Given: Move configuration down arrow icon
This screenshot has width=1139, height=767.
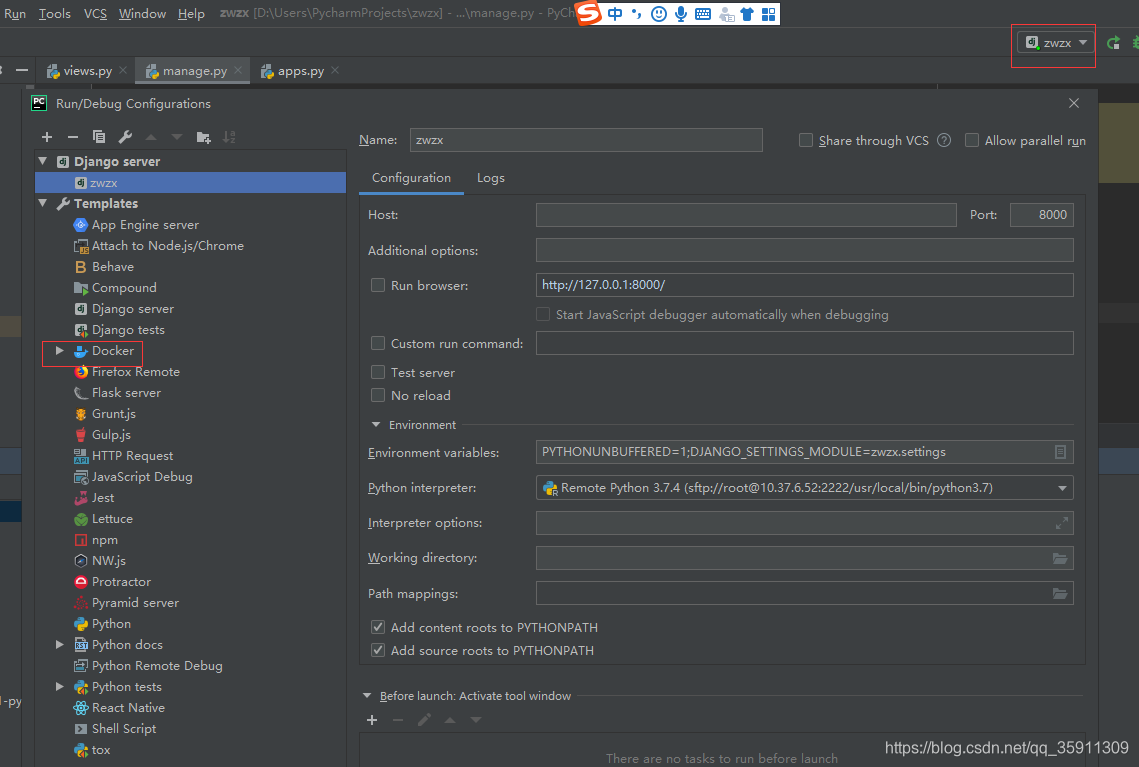Looking at the screenshot, I should pos(177,137).
